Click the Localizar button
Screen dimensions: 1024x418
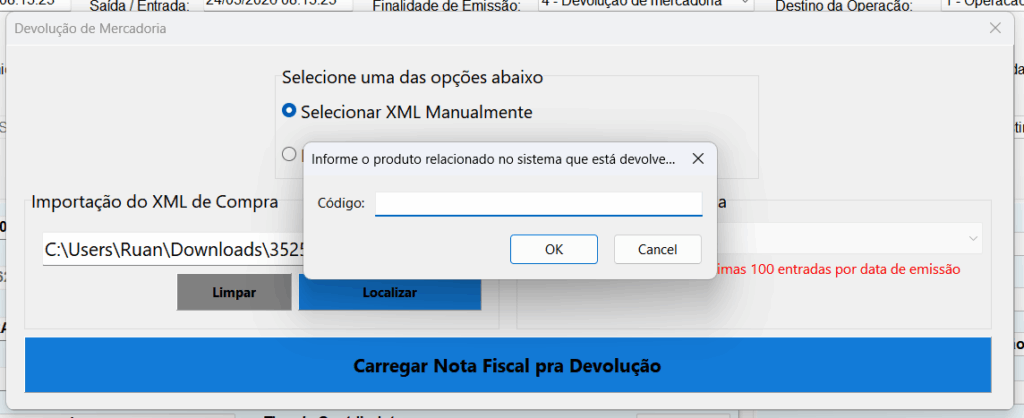[x=389, y=292]
